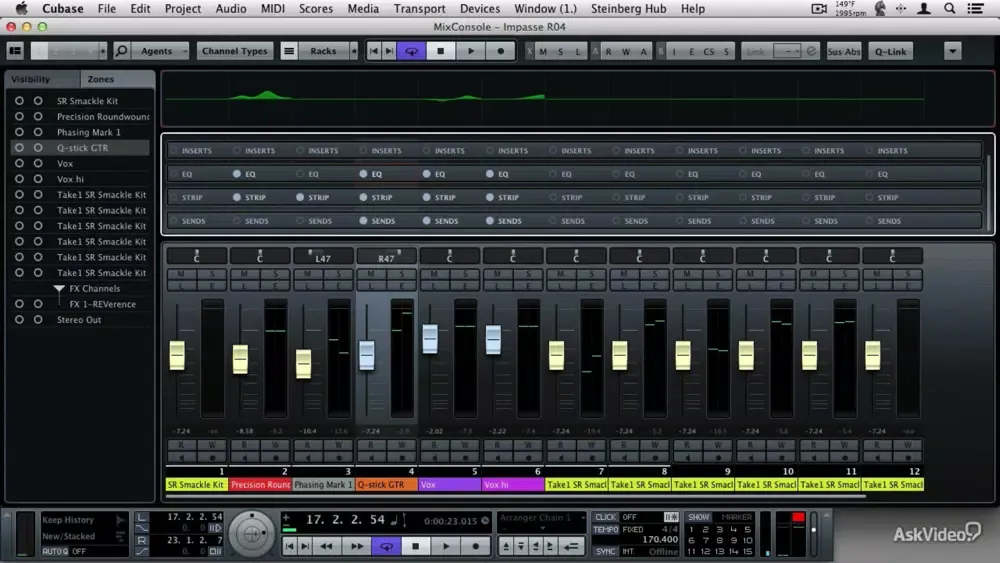The height and width of the screenshot is (563, 1000).
Task: Toggle cycle mode in top toolbar
Action: 411,51
